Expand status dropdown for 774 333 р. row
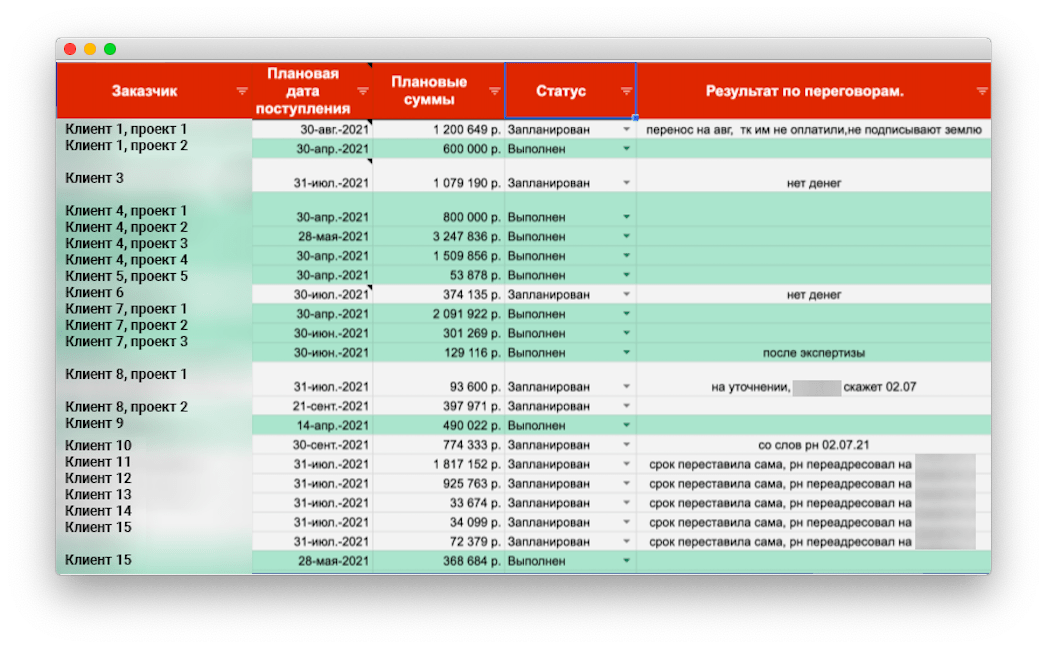Viewport: 1047px width, 649px height. 627,445
